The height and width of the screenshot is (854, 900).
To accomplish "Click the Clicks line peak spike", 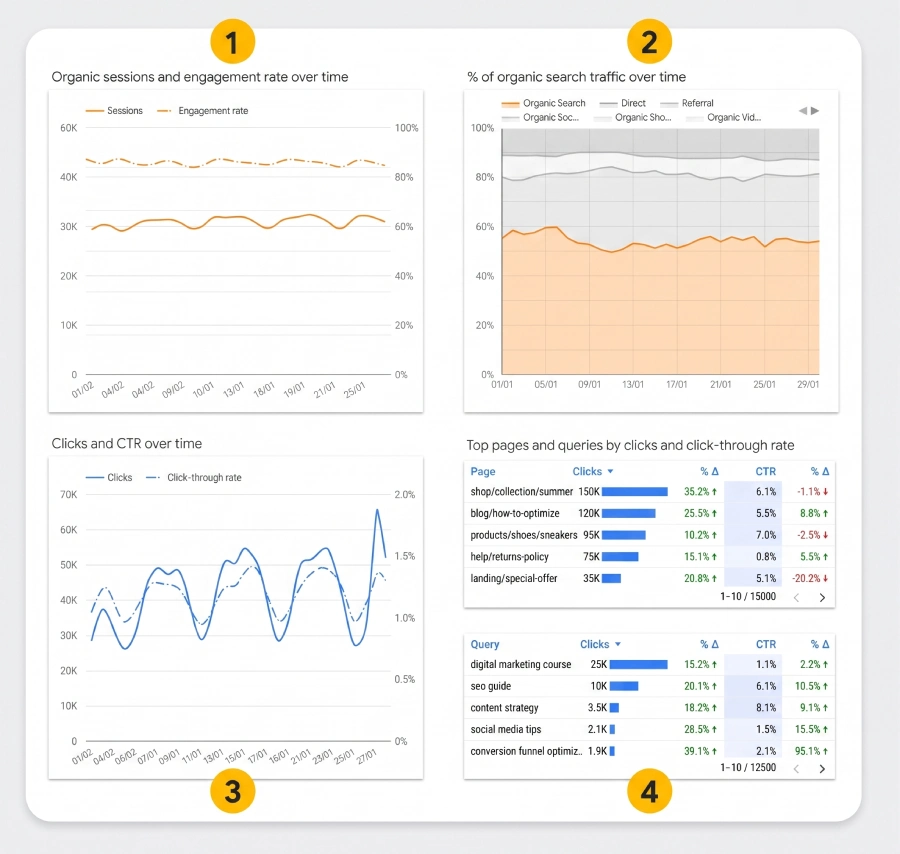I will click(x=377, y=510).
